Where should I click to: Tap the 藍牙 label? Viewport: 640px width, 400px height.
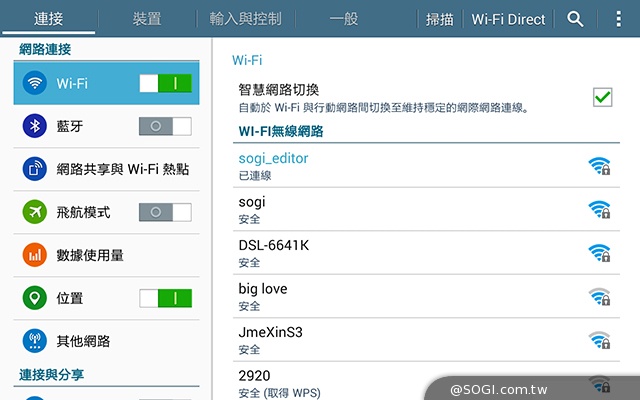pos(70,126)
